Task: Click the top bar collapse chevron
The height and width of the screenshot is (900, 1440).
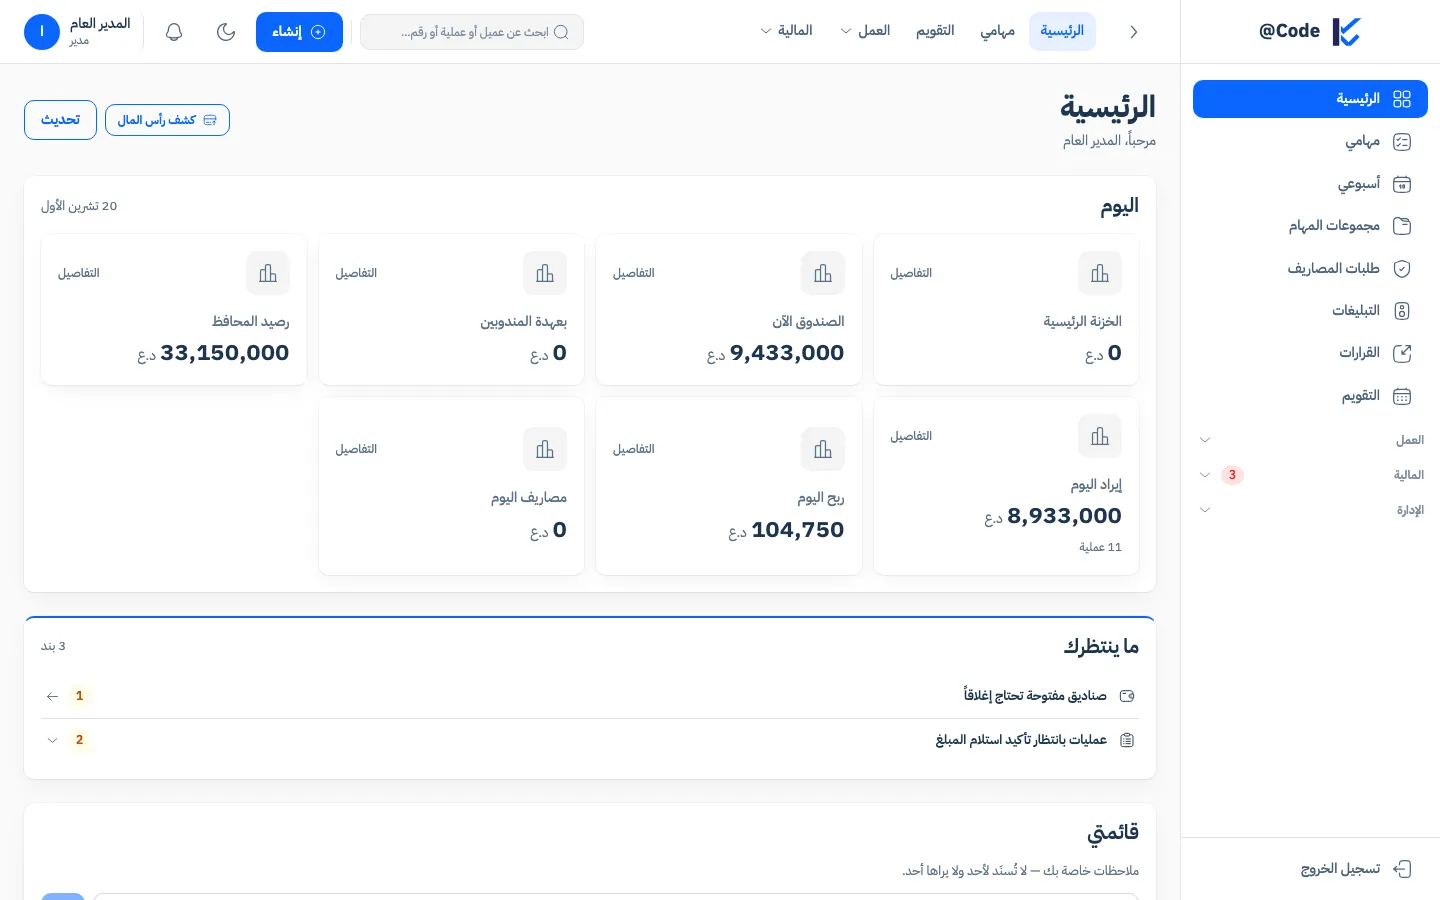Action: (1133, 32)
